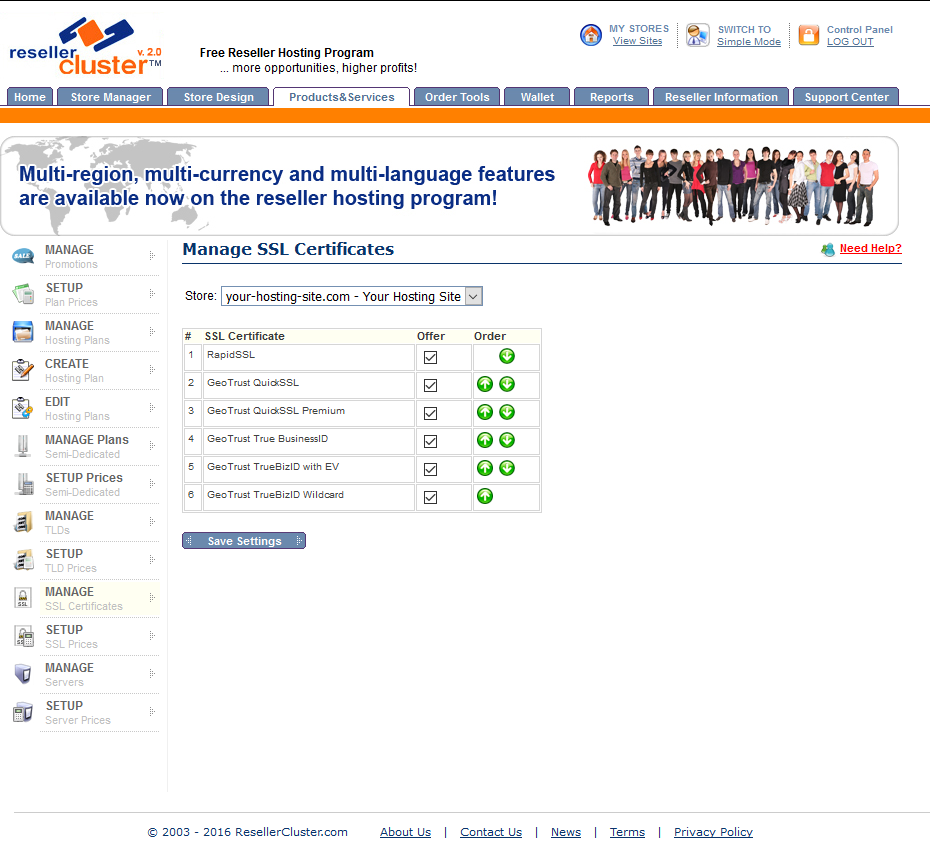Open the View Sites link

[x=637, y=41]
